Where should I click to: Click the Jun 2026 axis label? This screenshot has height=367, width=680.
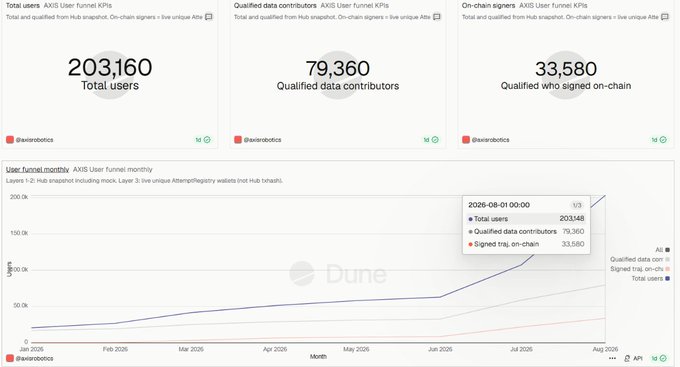coord(440,349)
